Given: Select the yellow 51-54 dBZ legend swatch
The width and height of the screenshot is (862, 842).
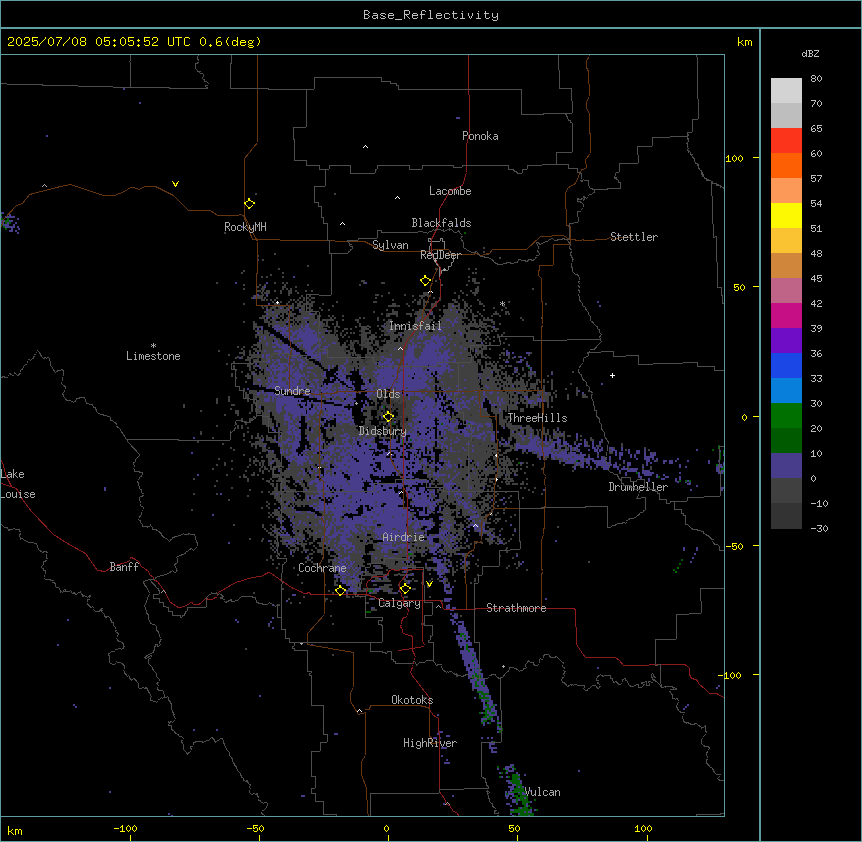Looking at the screenshot, I should pyautogui.click(x=786, y=215).
